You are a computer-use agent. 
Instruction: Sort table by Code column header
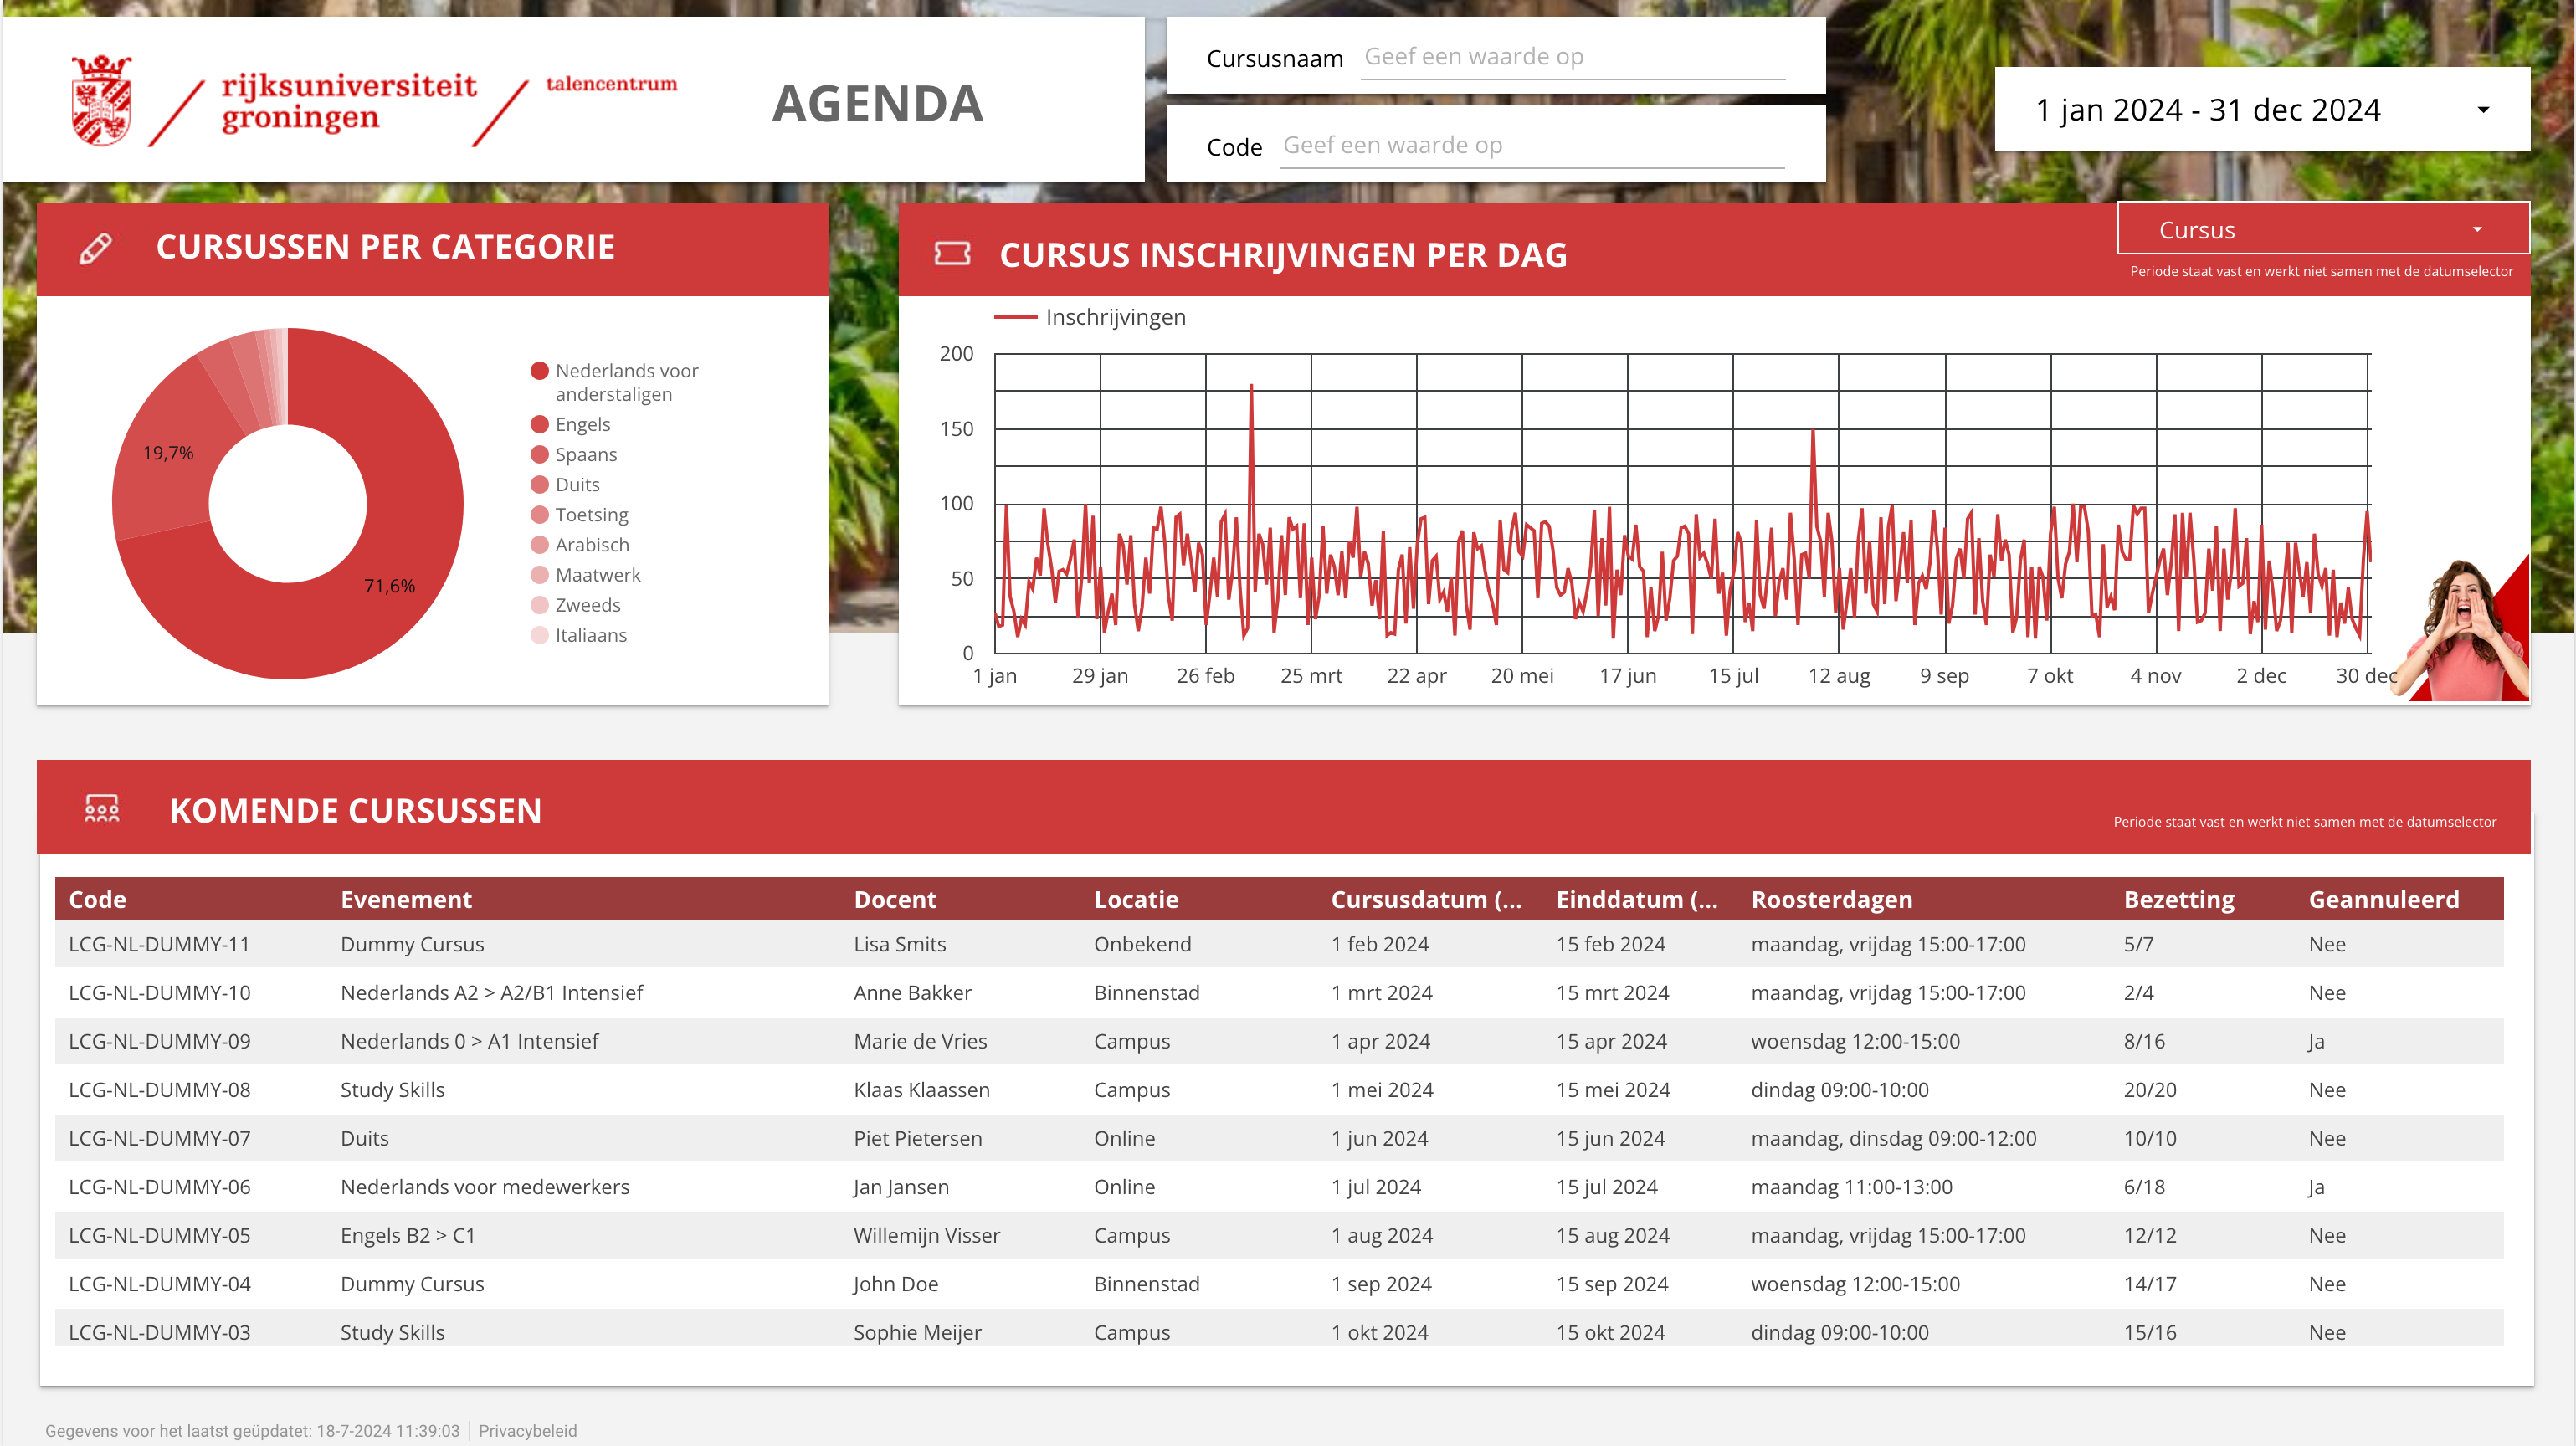click(x=97, y=899)
